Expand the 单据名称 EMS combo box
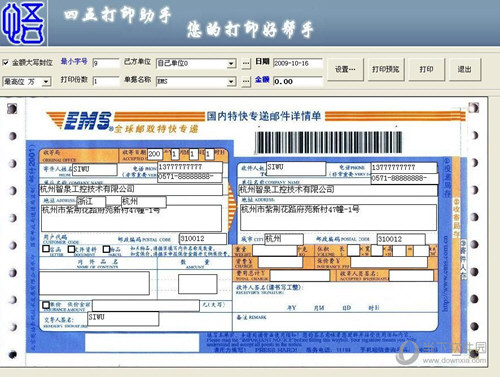Image resolution: width=500 pixels, height=377 pixels. point(231,81)
